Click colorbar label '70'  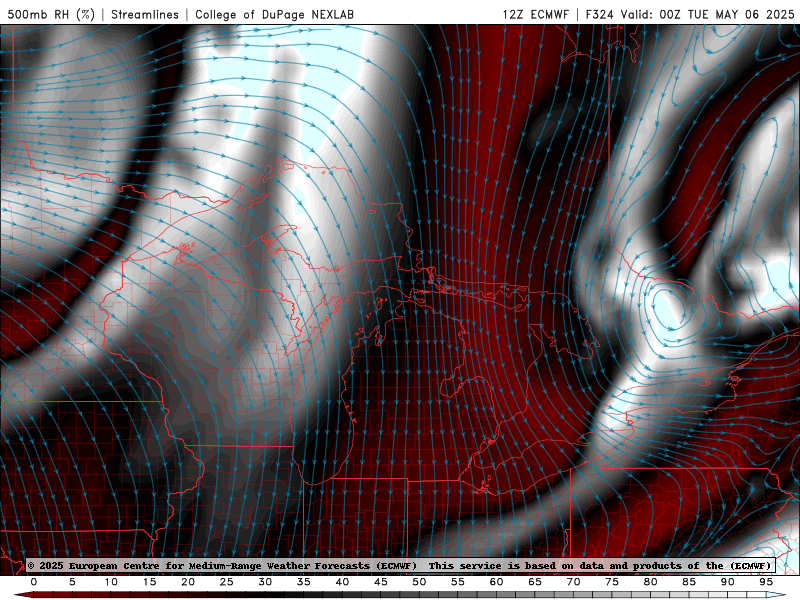(x=573, y=582)
